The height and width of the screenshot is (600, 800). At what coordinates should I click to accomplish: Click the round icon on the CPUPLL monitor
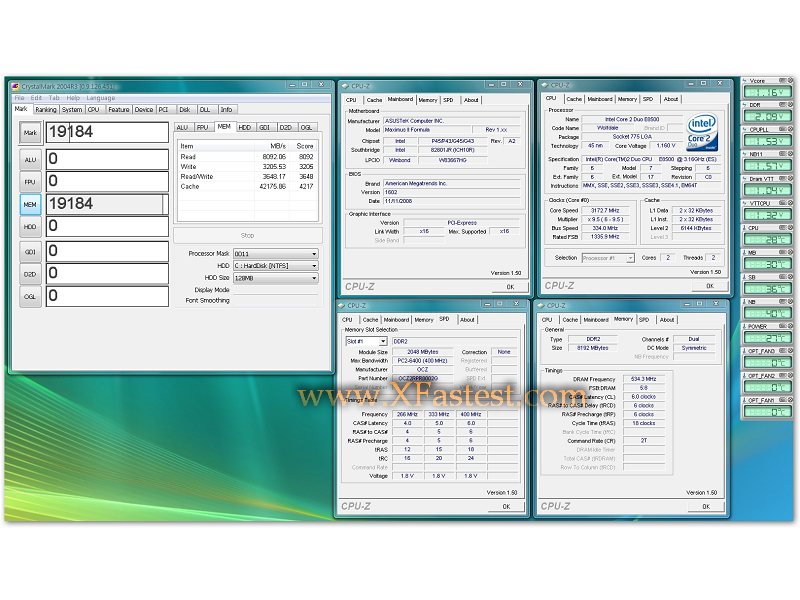[x=790, y=129]
